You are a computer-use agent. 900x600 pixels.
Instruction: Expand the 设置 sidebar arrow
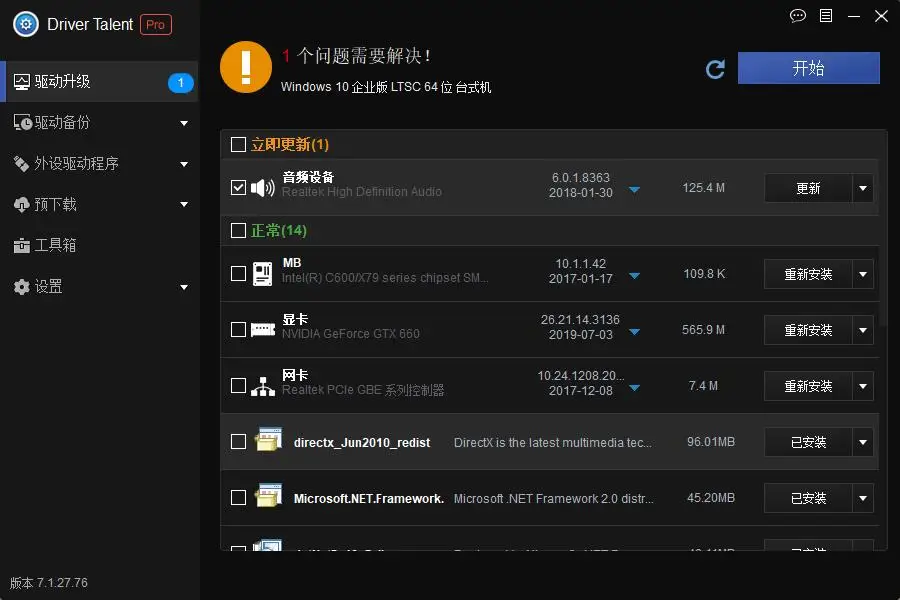[184, 287]
